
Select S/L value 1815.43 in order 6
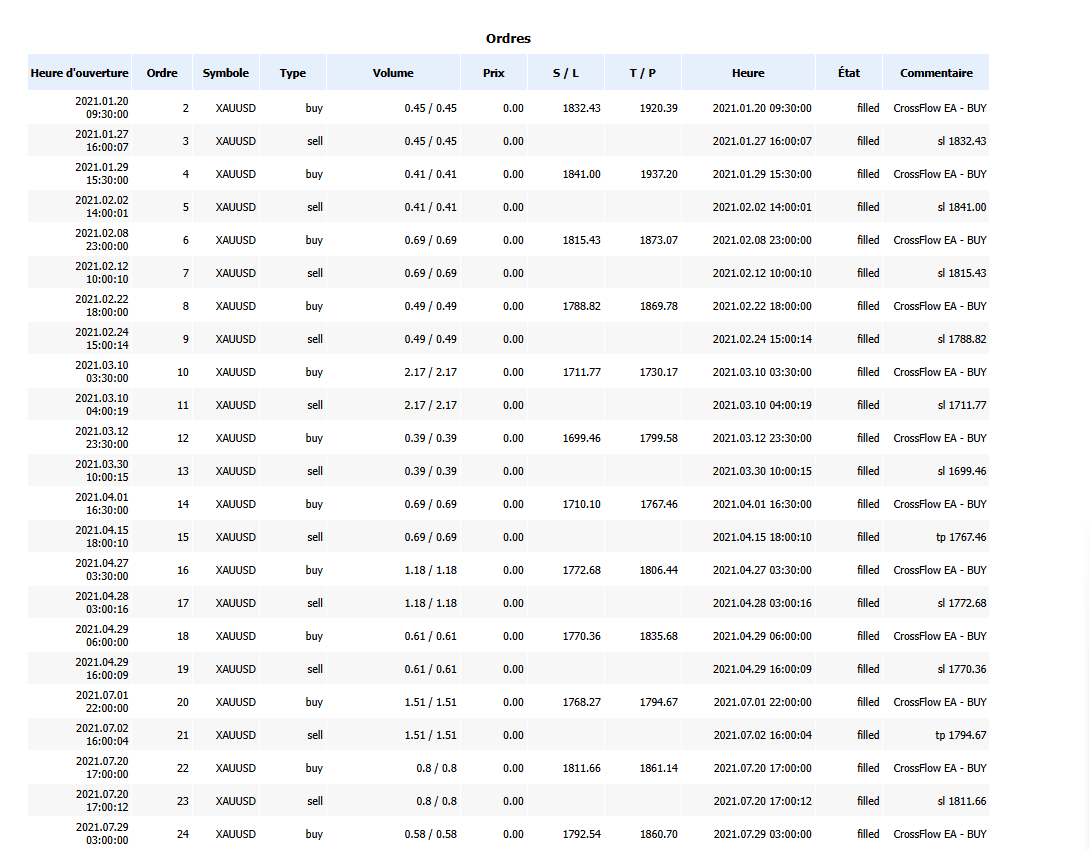click(x=581, y=240)
